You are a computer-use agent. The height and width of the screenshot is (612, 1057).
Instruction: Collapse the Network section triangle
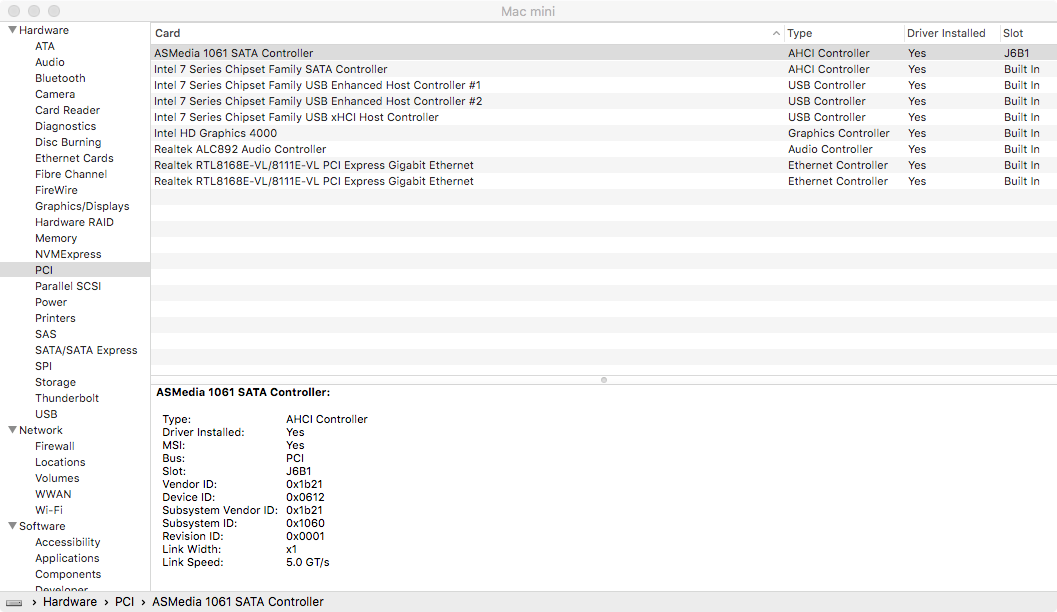12,430
